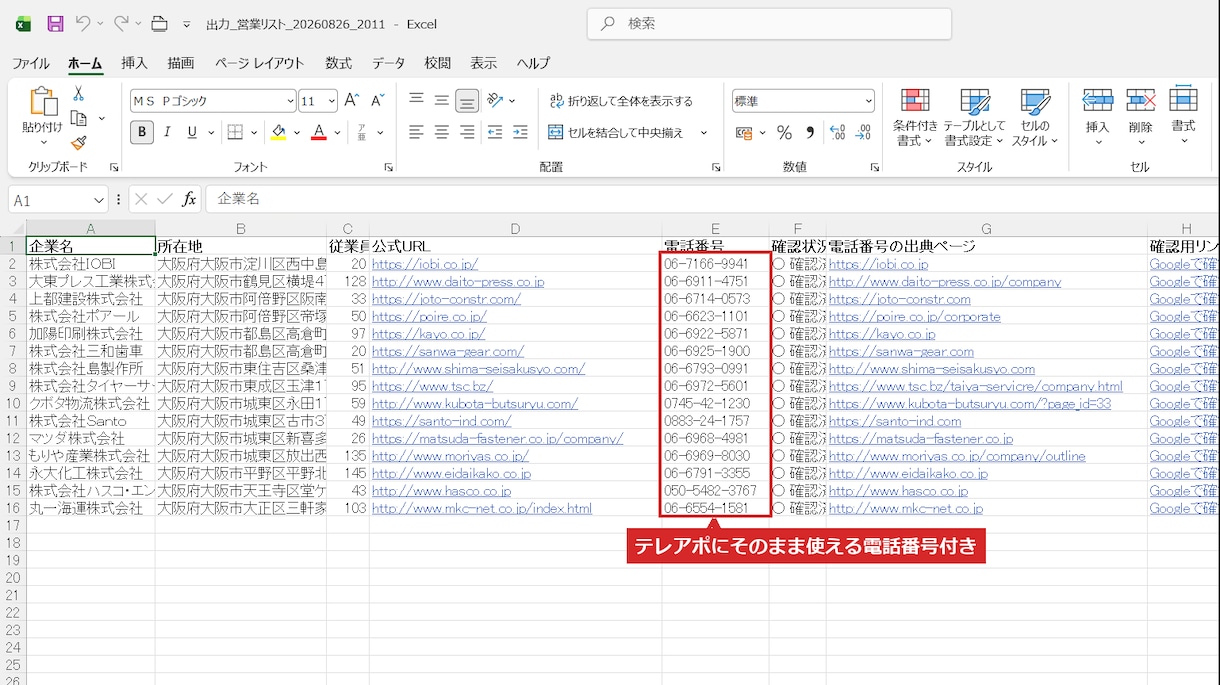The height and width of the screenshot is (685, 1220).
Task: Open link http://www.hasco.co.jp in column D
Action: [x=441, y=491]
